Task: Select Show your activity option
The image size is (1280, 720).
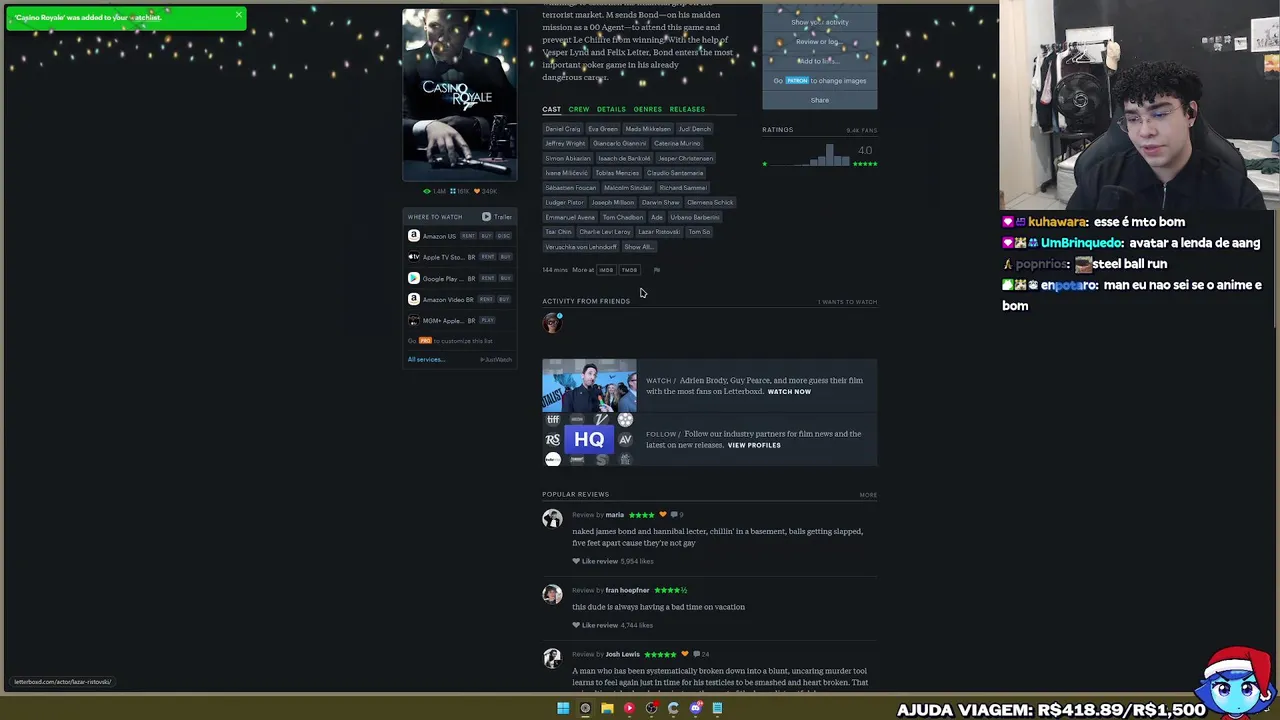Action: pyautogui.click(x=819, y=22)
